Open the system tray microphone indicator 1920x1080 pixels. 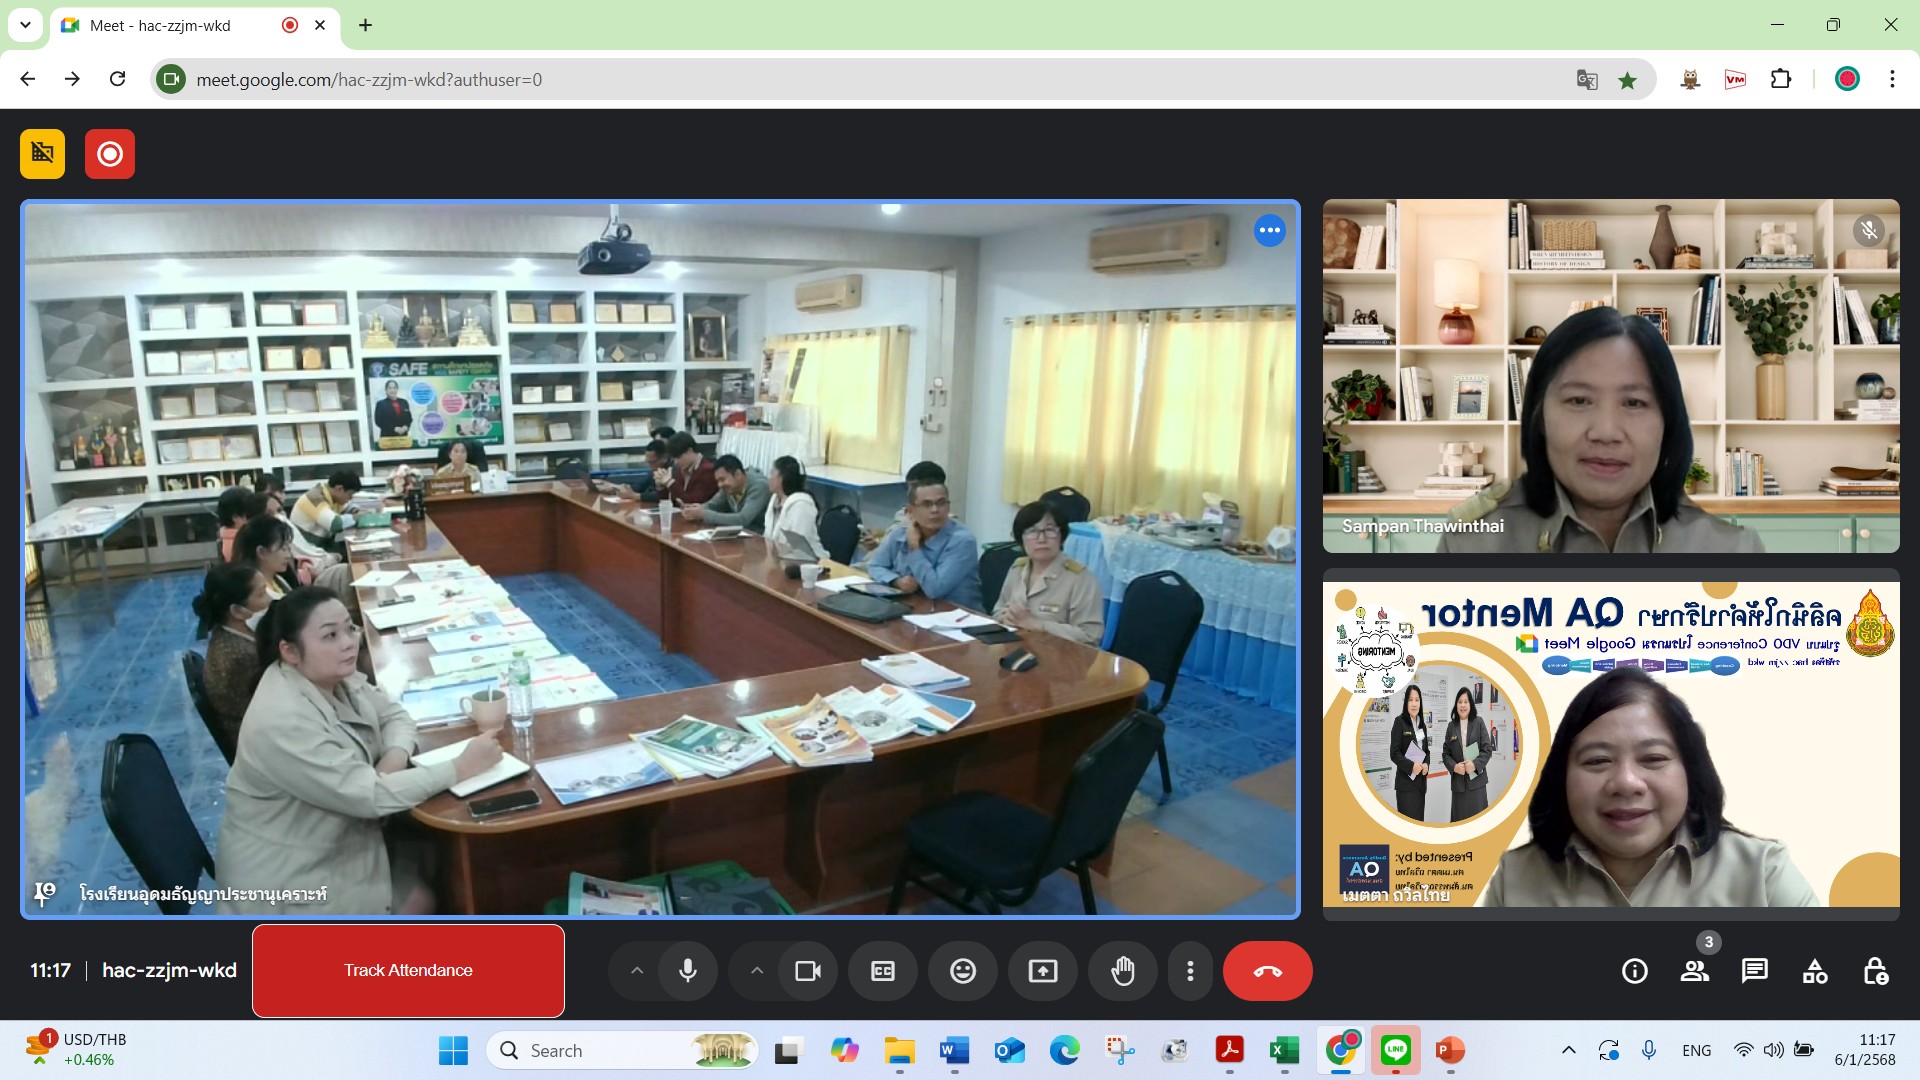pyautogui.click(x=1649, y=1050)
